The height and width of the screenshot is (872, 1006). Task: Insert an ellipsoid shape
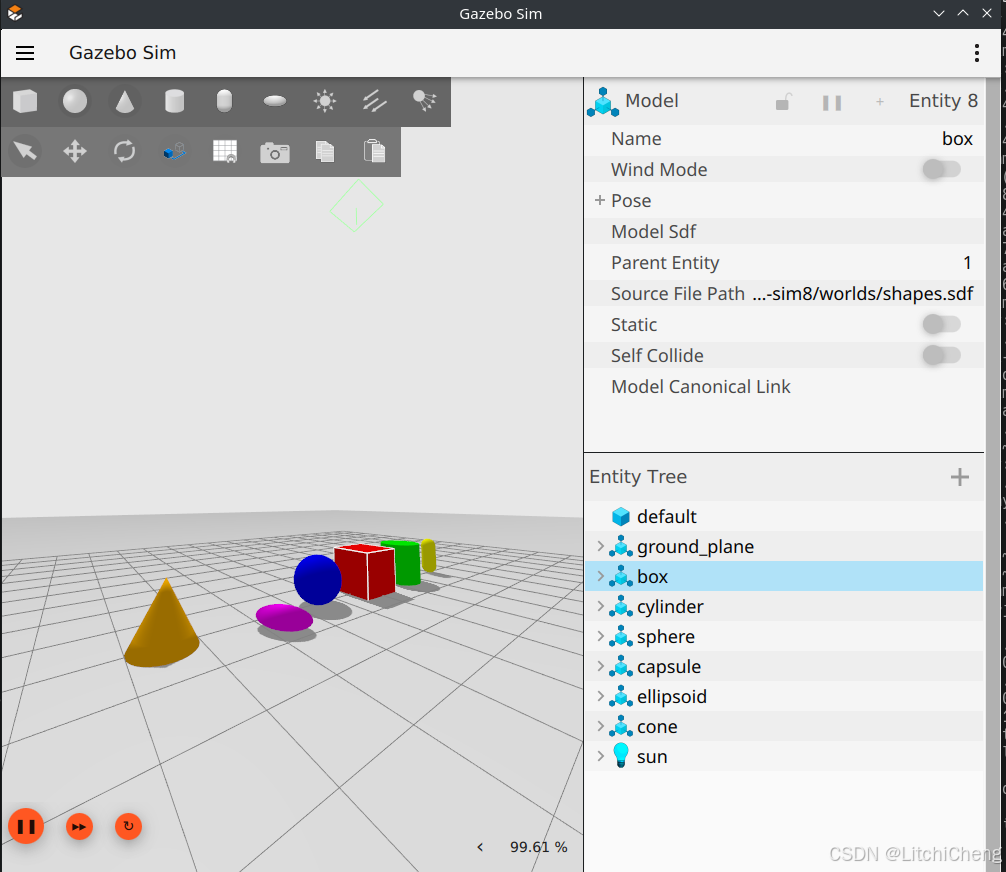point(275,101)
